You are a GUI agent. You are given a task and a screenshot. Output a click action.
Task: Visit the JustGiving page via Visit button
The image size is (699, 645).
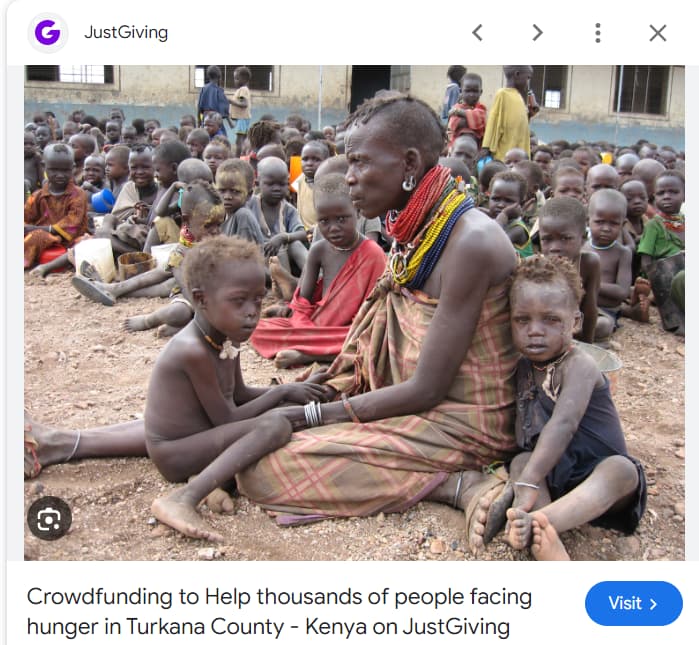click(633, 603)
